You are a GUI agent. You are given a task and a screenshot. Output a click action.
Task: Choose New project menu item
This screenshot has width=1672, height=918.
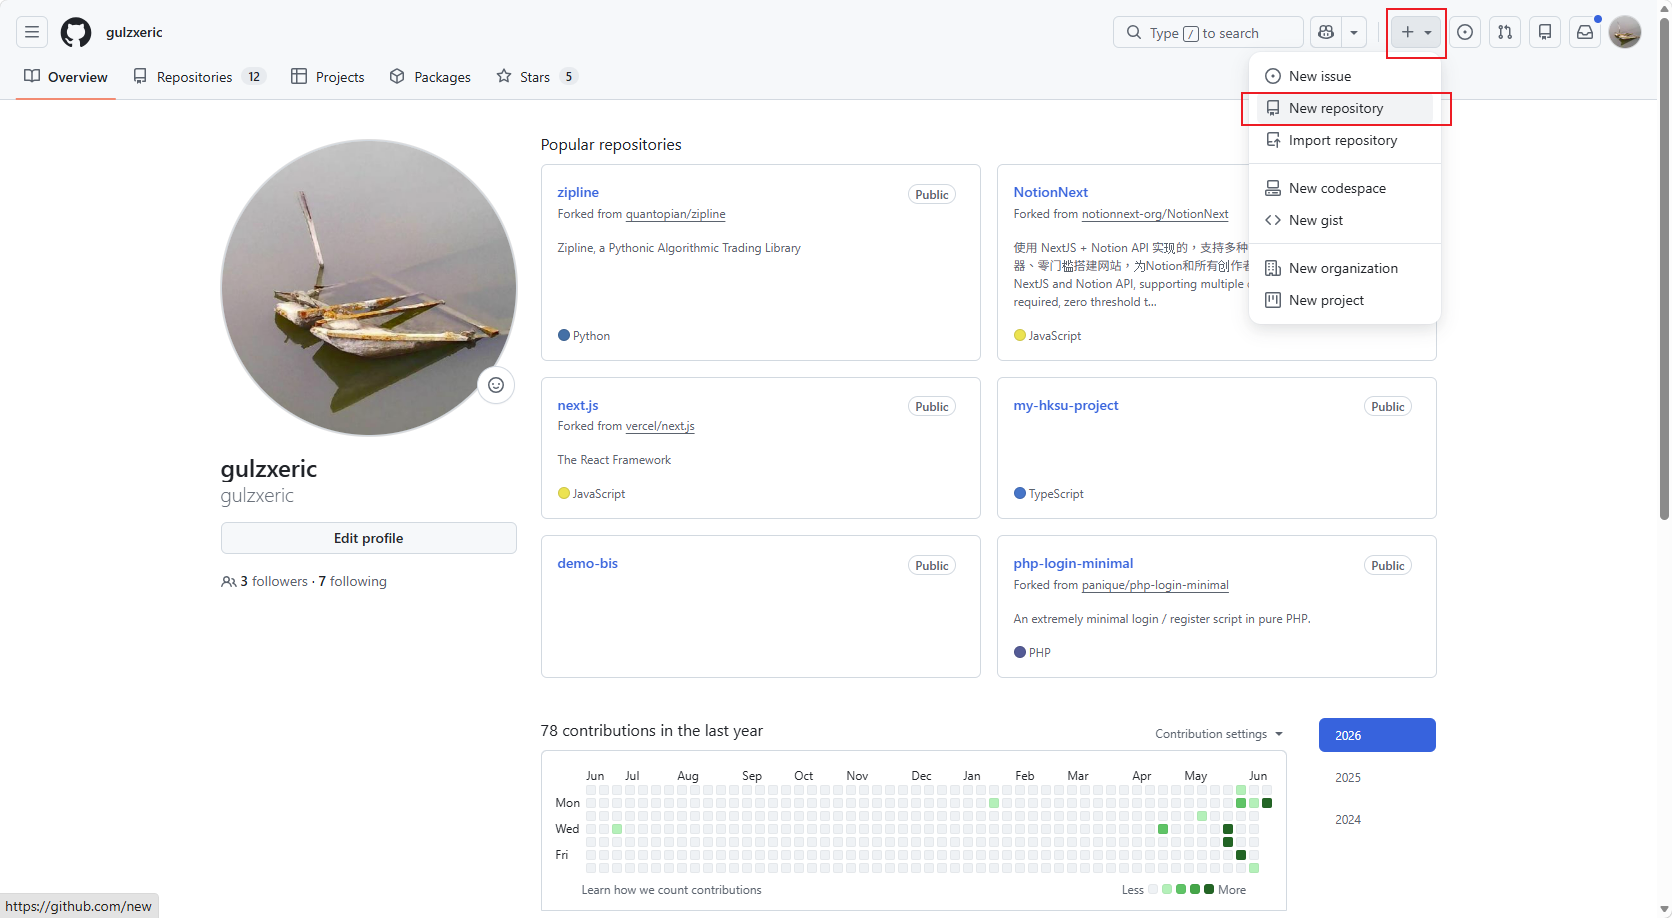point(1345,300)
